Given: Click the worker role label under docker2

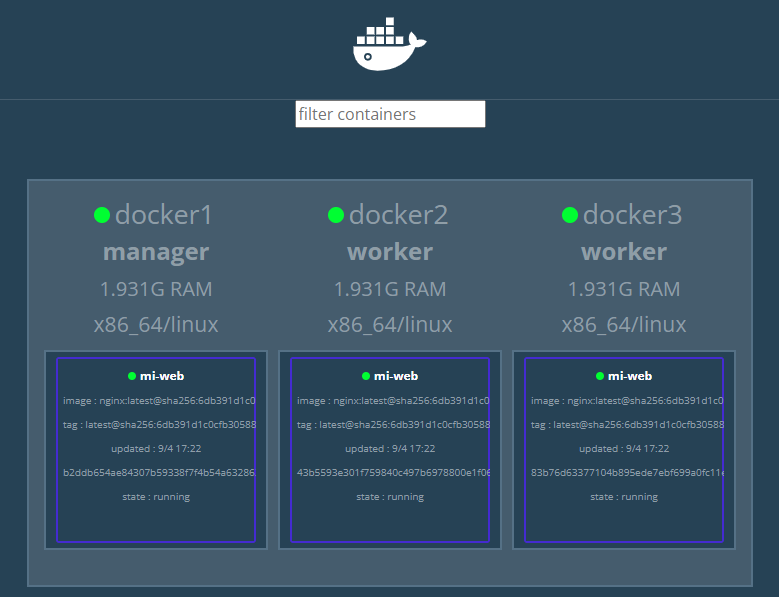Looking at the screenshot, I should click(x=390, y=252).
